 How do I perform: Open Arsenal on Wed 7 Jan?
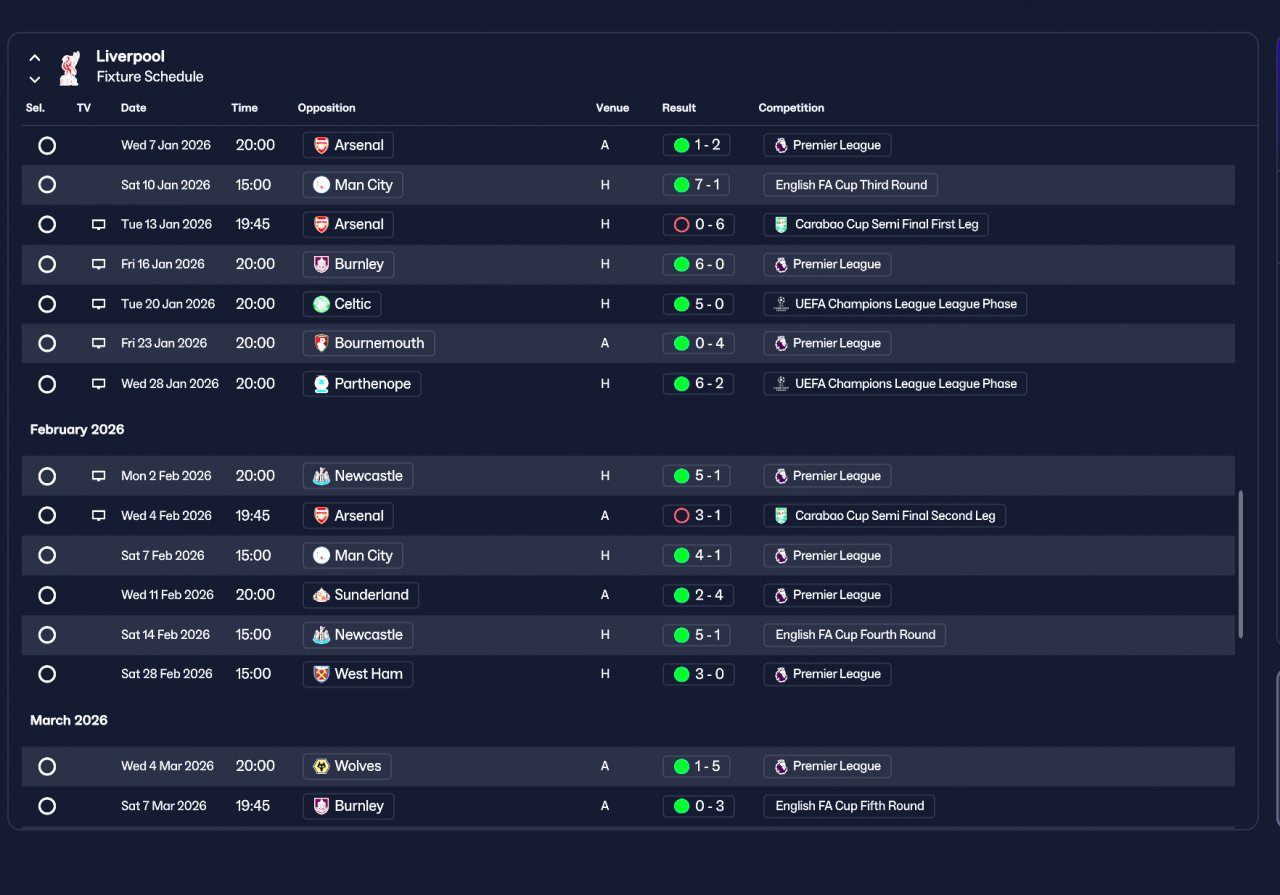coord(348,145)
